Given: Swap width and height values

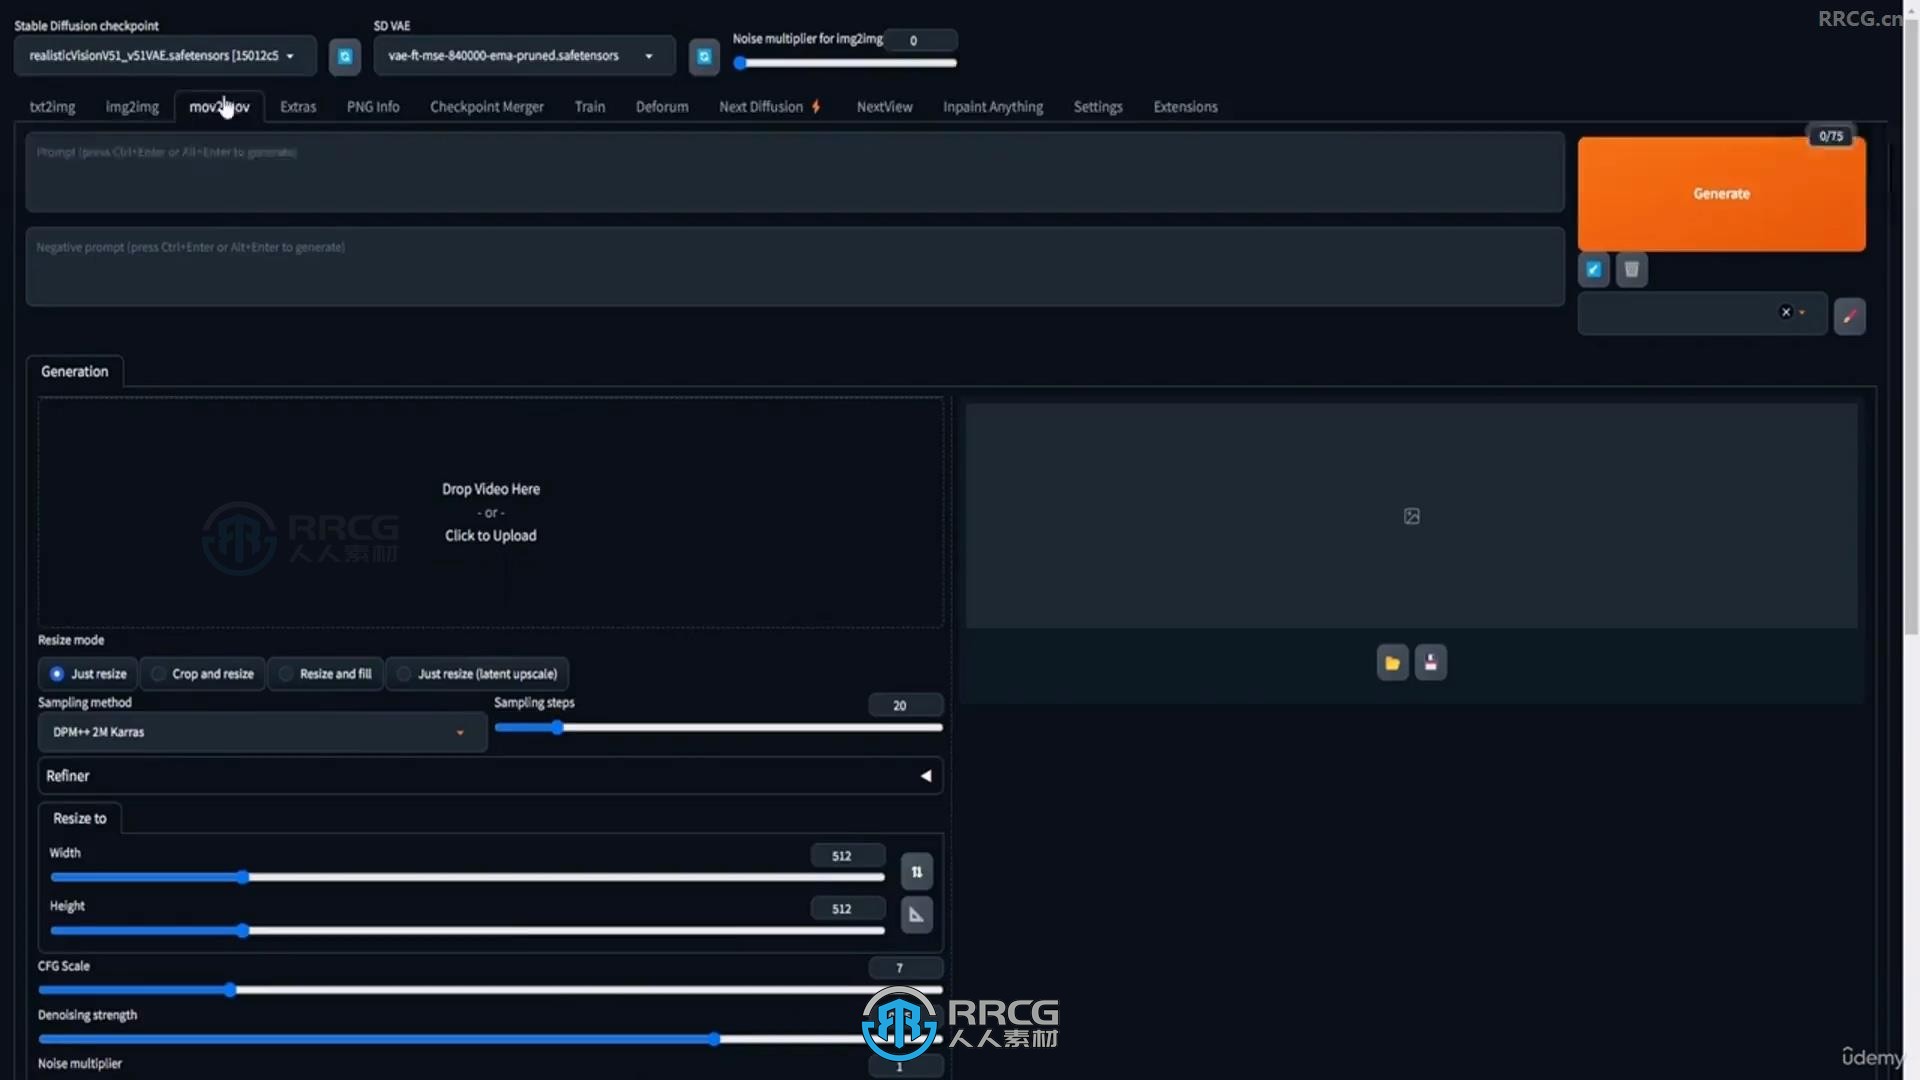Looking at the screenshot, I should (x=917, y=871).
